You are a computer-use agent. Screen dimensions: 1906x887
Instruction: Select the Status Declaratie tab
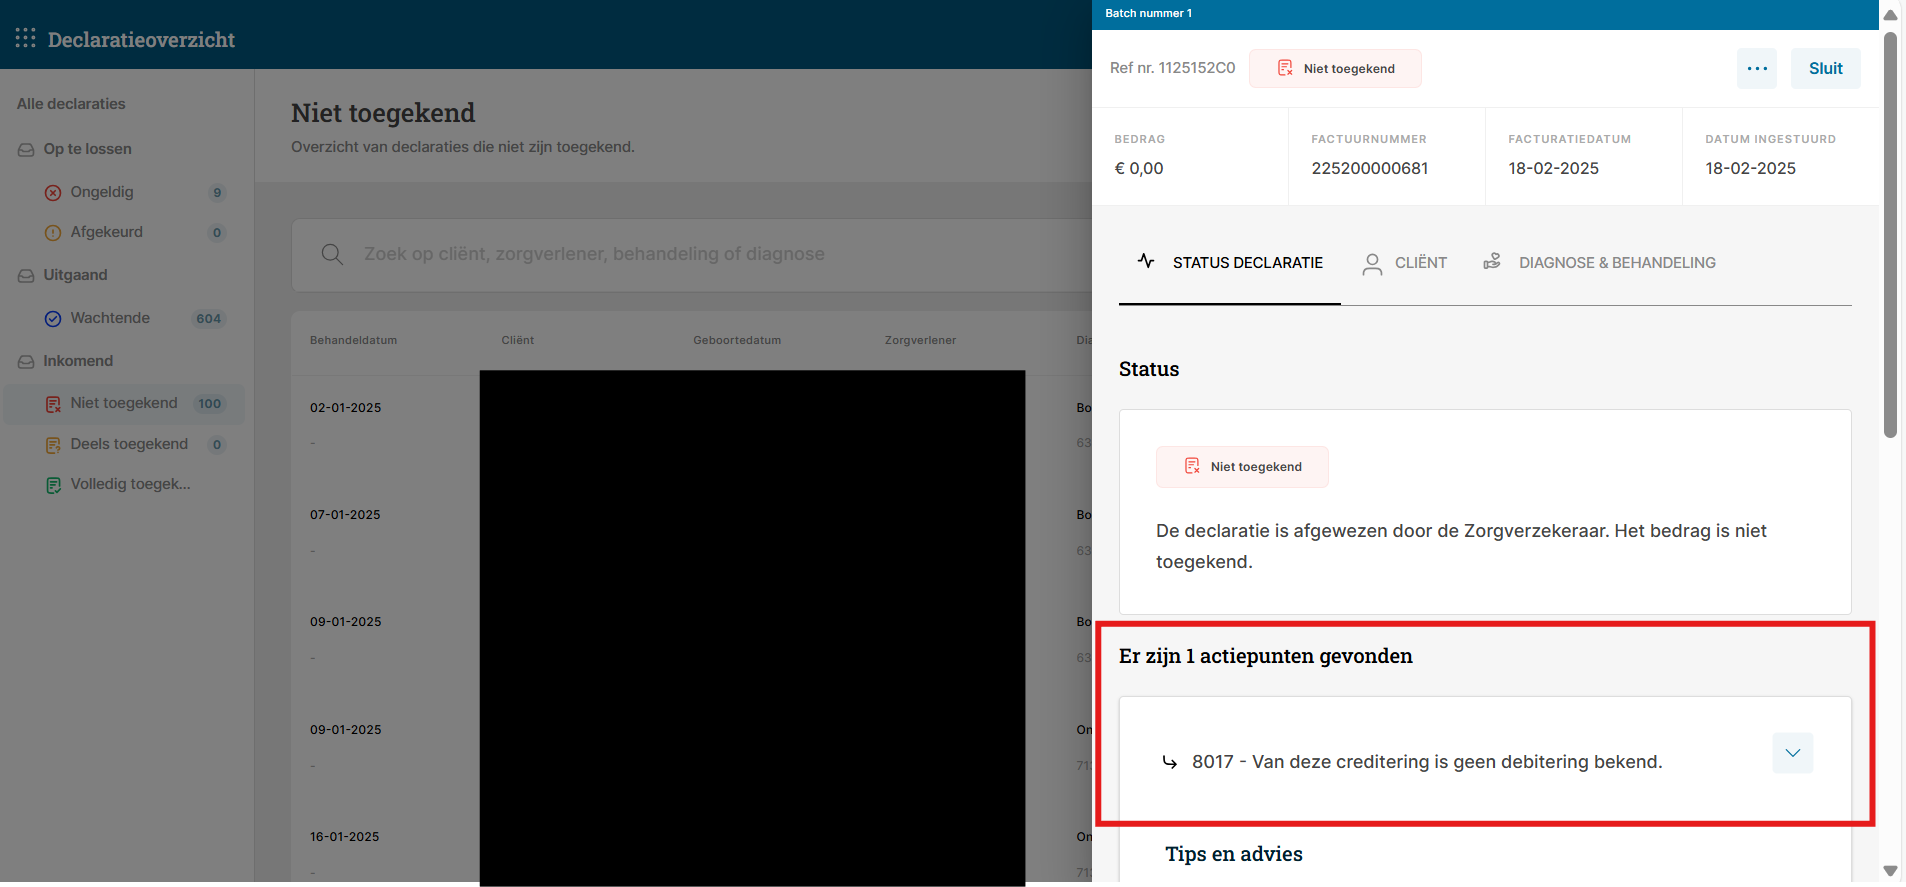(1230, 263)
